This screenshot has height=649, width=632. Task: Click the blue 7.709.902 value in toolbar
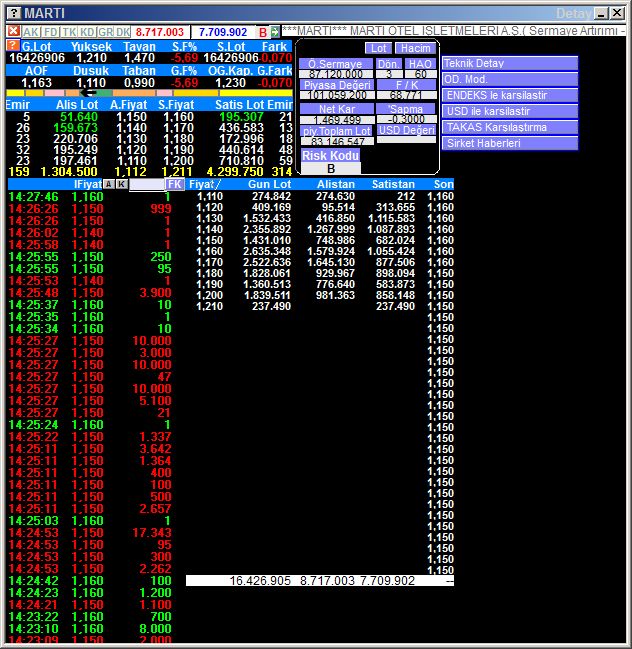223,32
